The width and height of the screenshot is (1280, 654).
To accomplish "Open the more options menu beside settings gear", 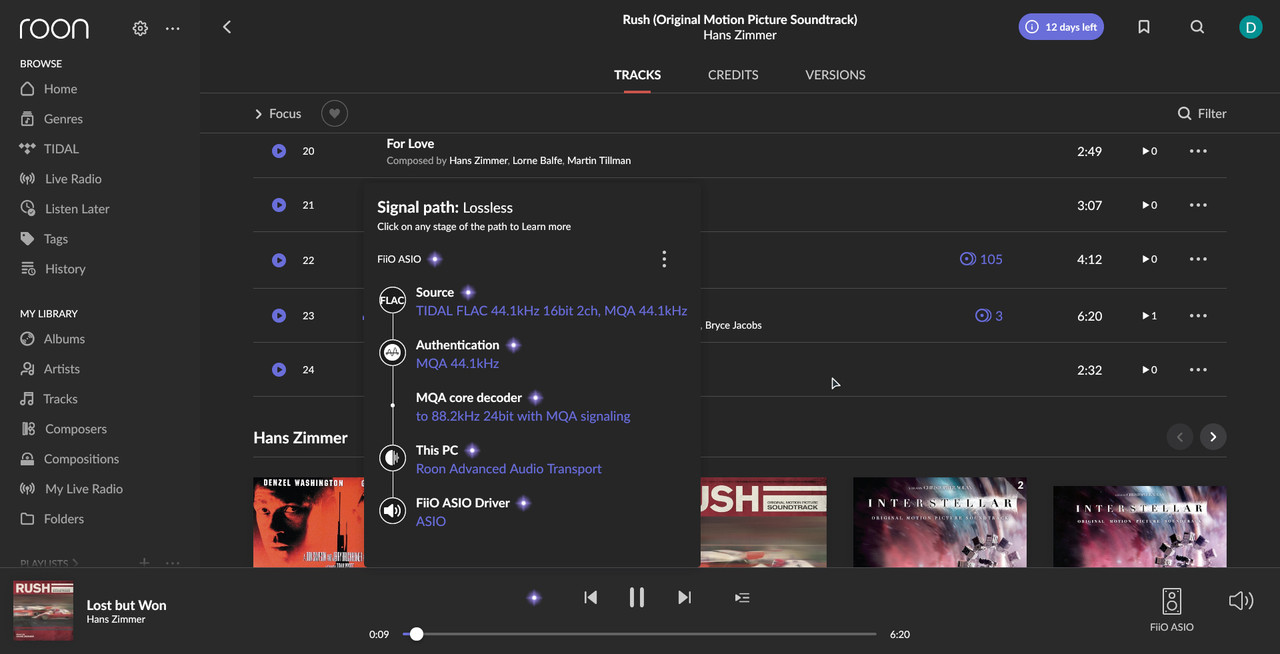I will tap(173, 29).
